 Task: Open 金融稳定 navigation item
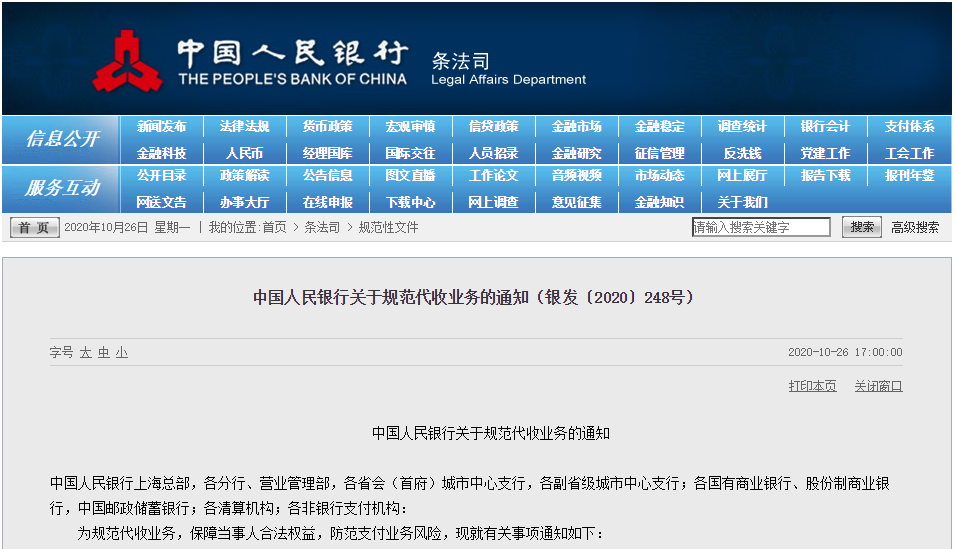tap(659, 126)
